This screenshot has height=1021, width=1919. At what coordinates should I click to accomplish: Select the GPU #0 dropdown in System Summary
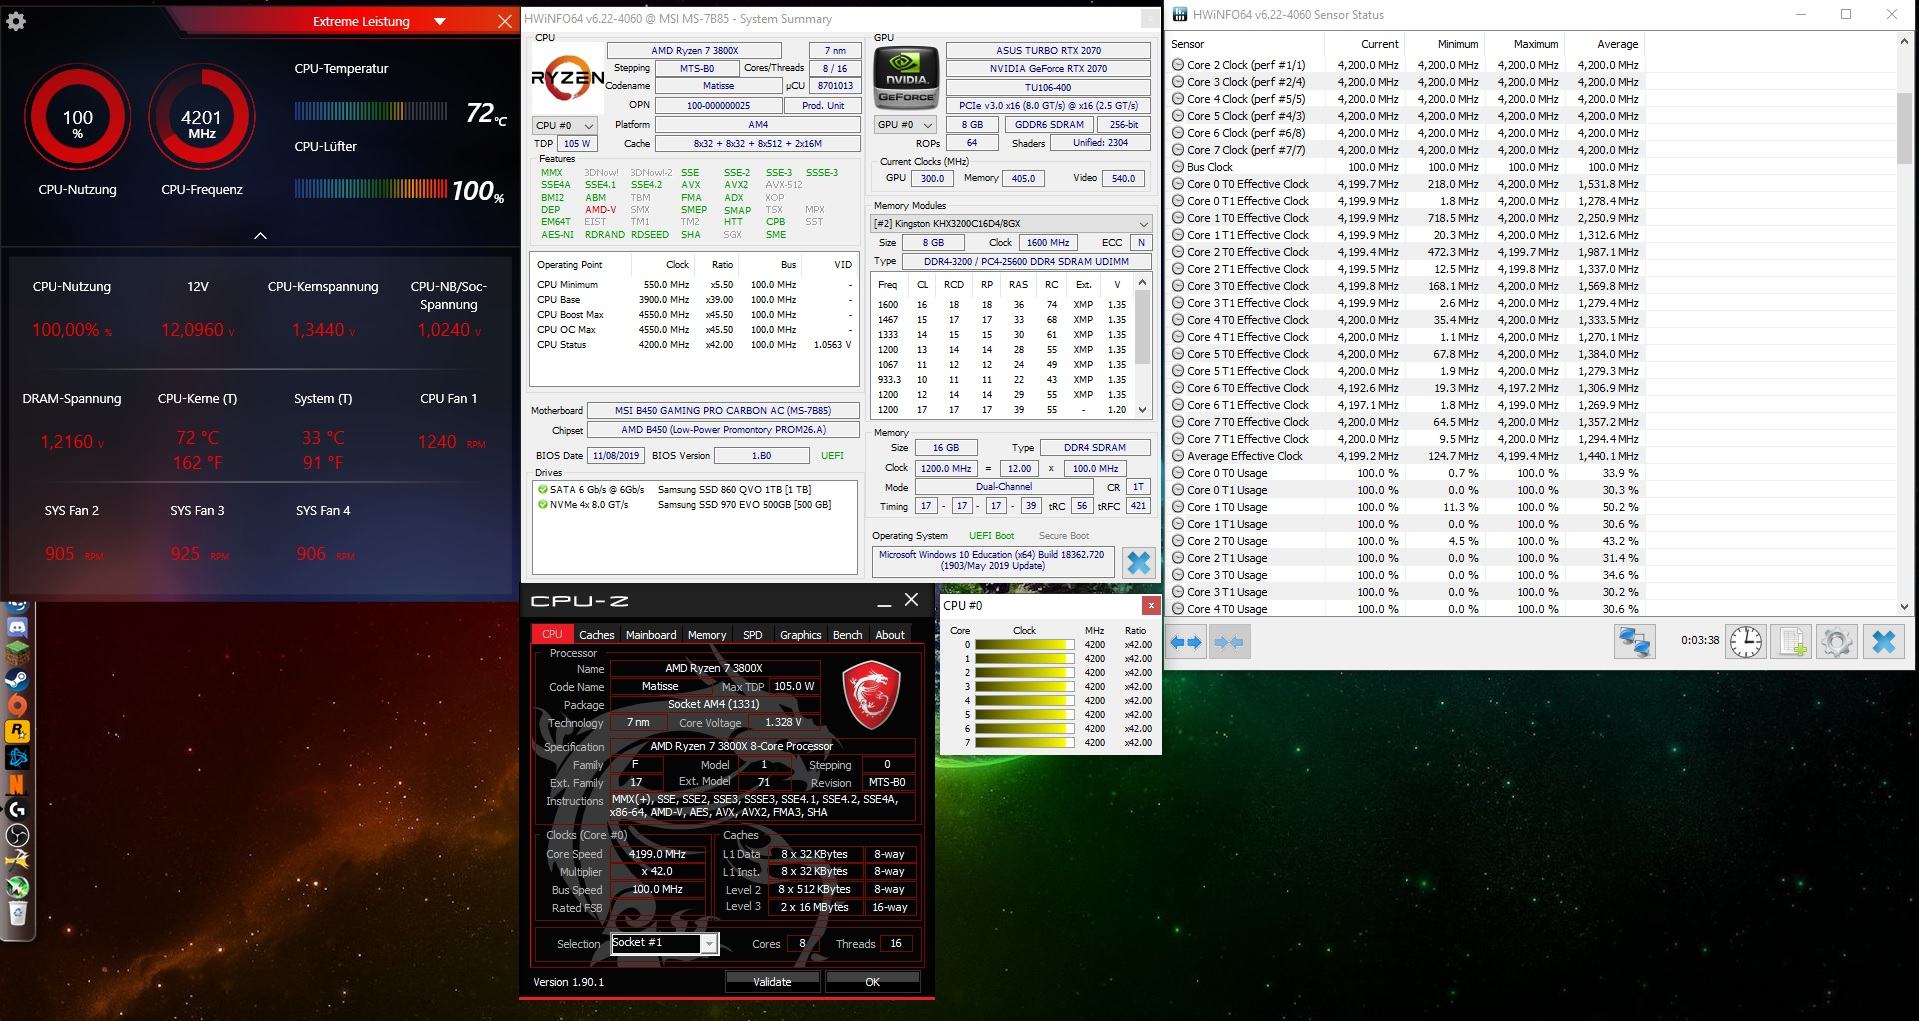click(x=905, y=125)
